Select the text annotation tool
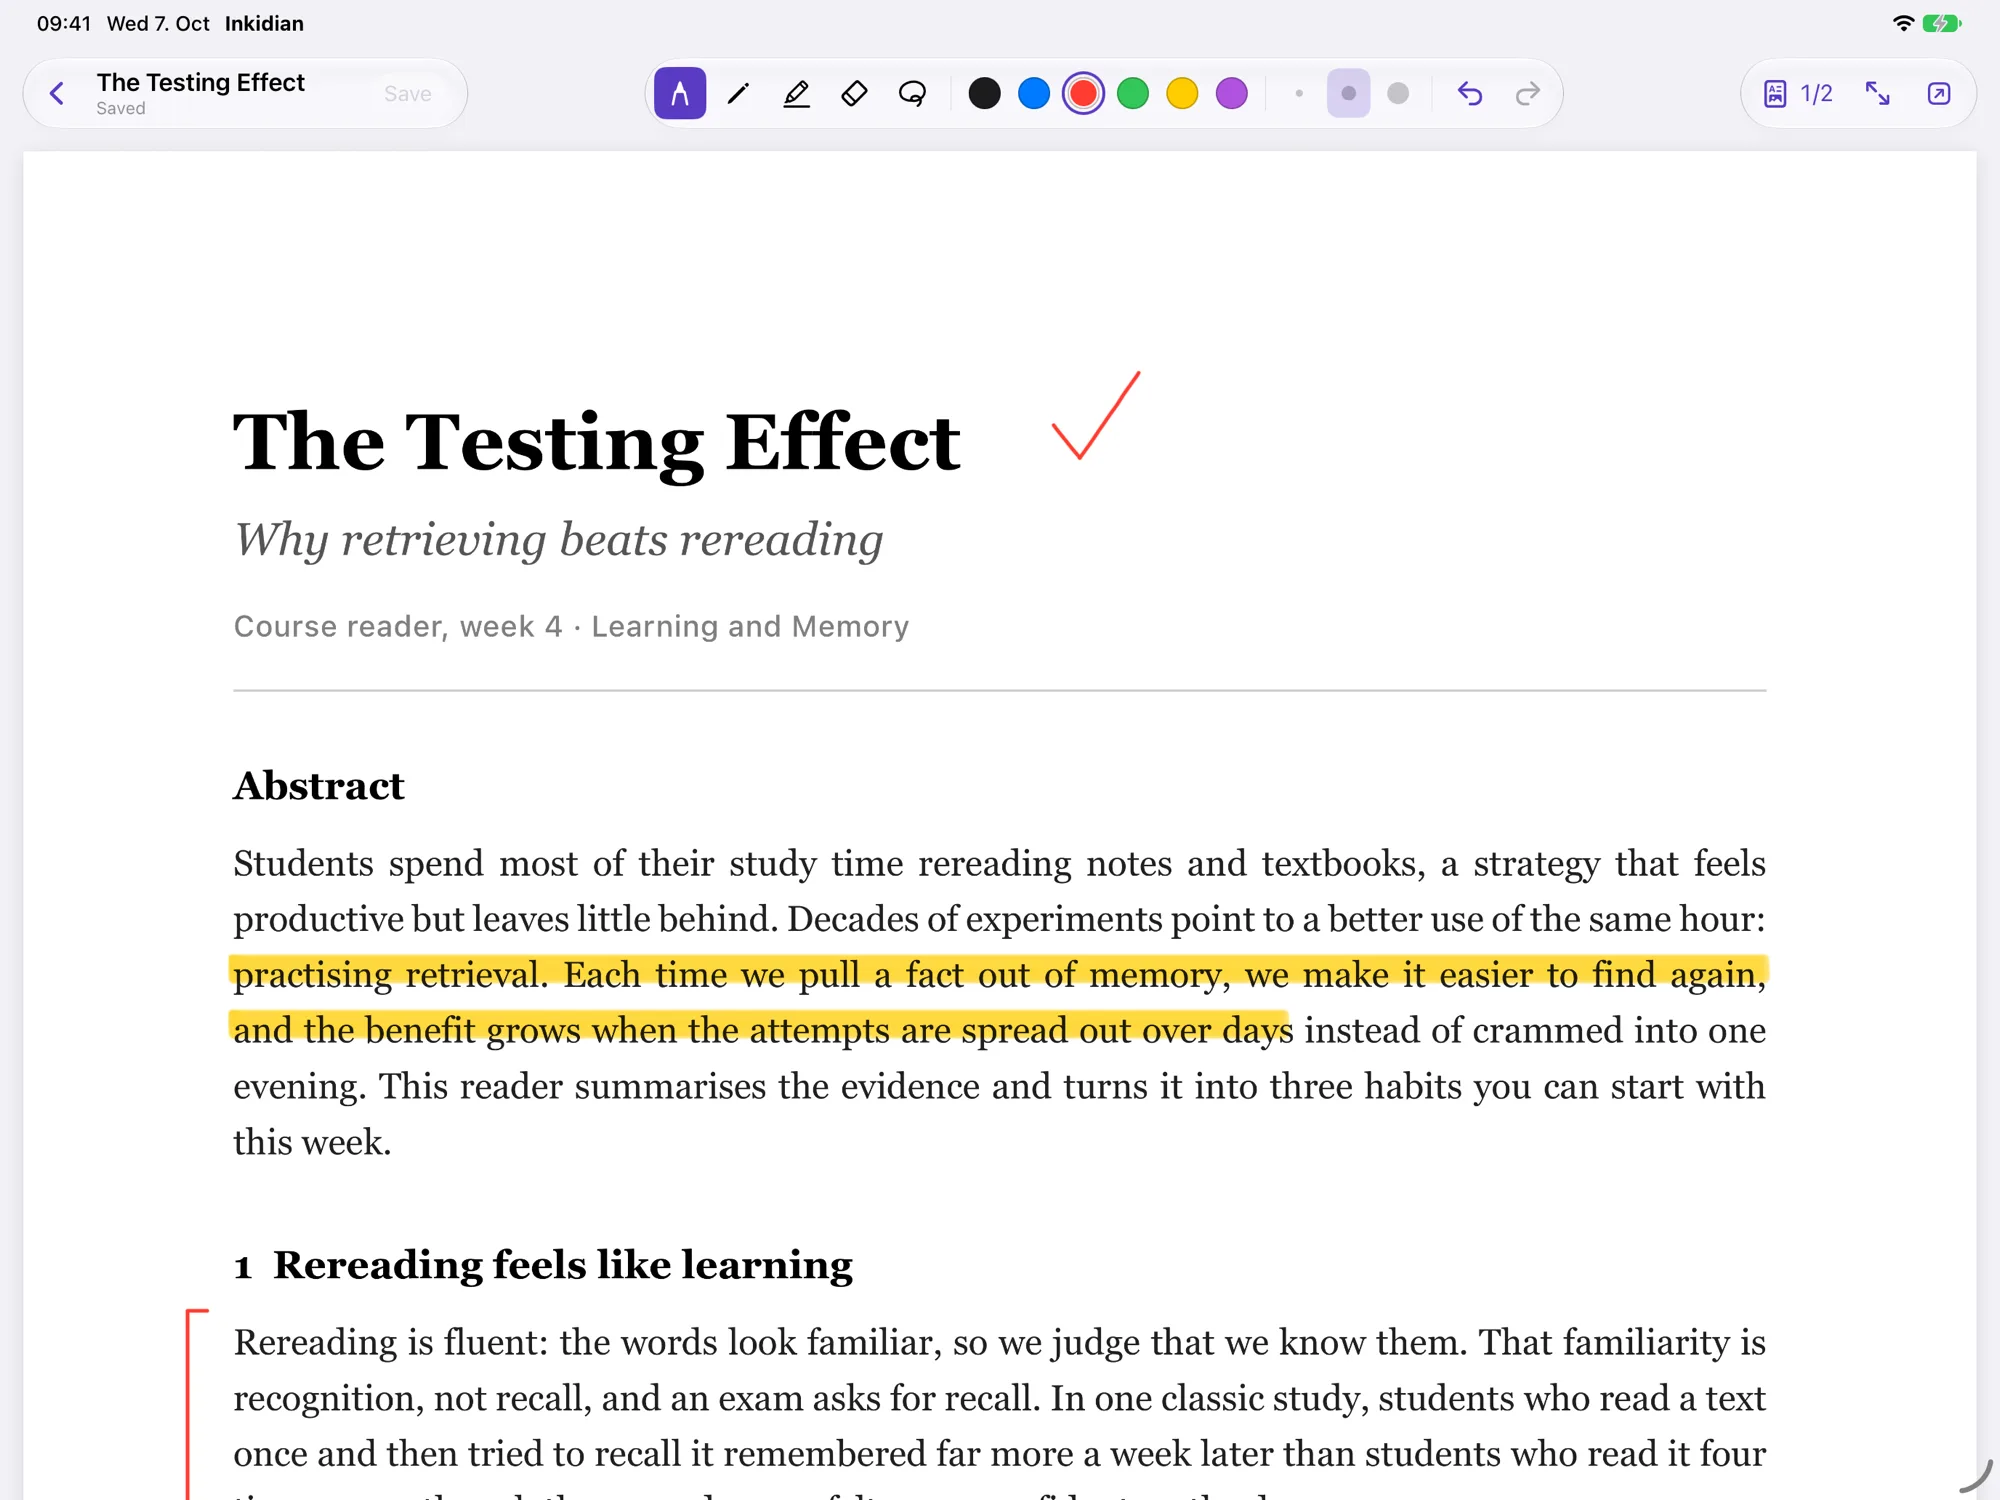Screen dimensions: 2000x1500 pos(680,94)
